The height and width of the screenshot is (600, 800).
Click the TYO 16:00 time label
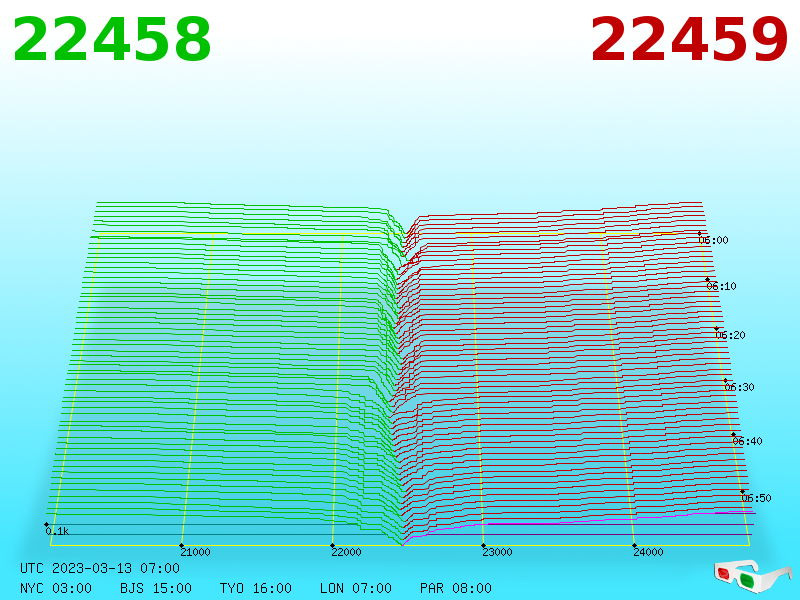pyautogui.click(x=256, y=588)
